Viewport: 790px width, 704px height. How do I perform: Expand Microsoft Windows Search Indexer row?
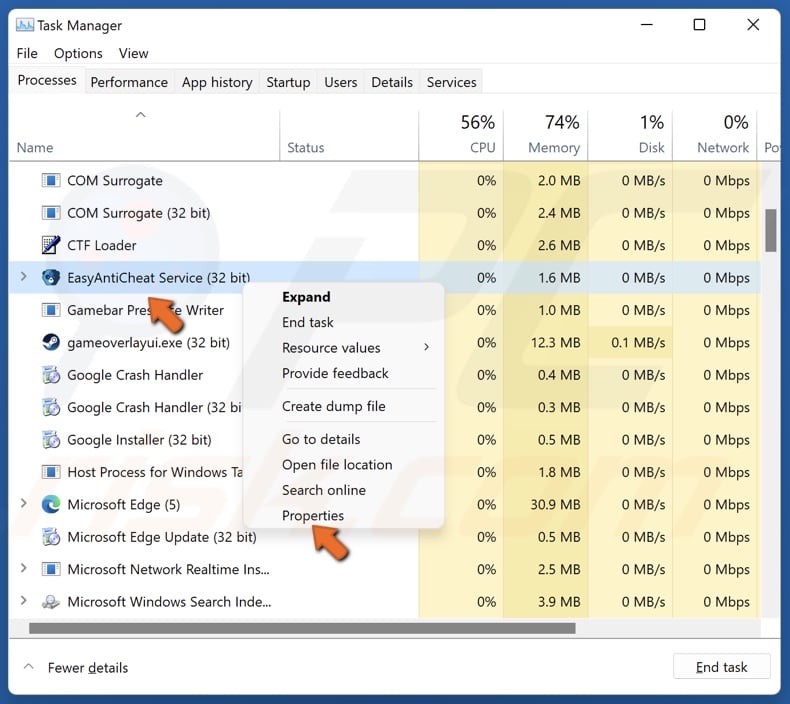[23, 601]
